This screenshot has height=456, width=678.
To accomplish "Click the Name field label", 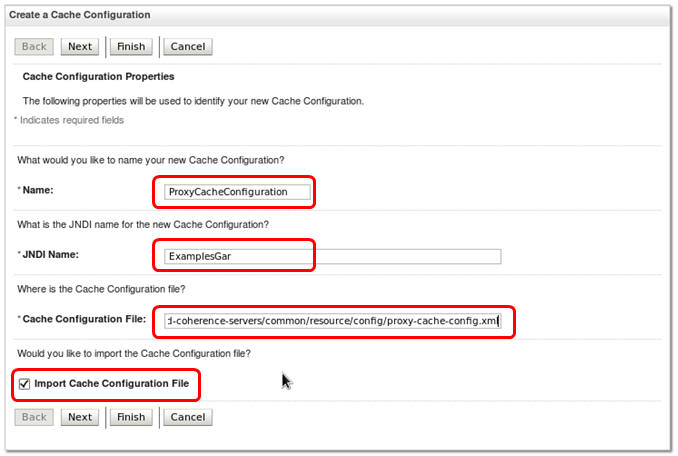I will click(x=37, y=190).
